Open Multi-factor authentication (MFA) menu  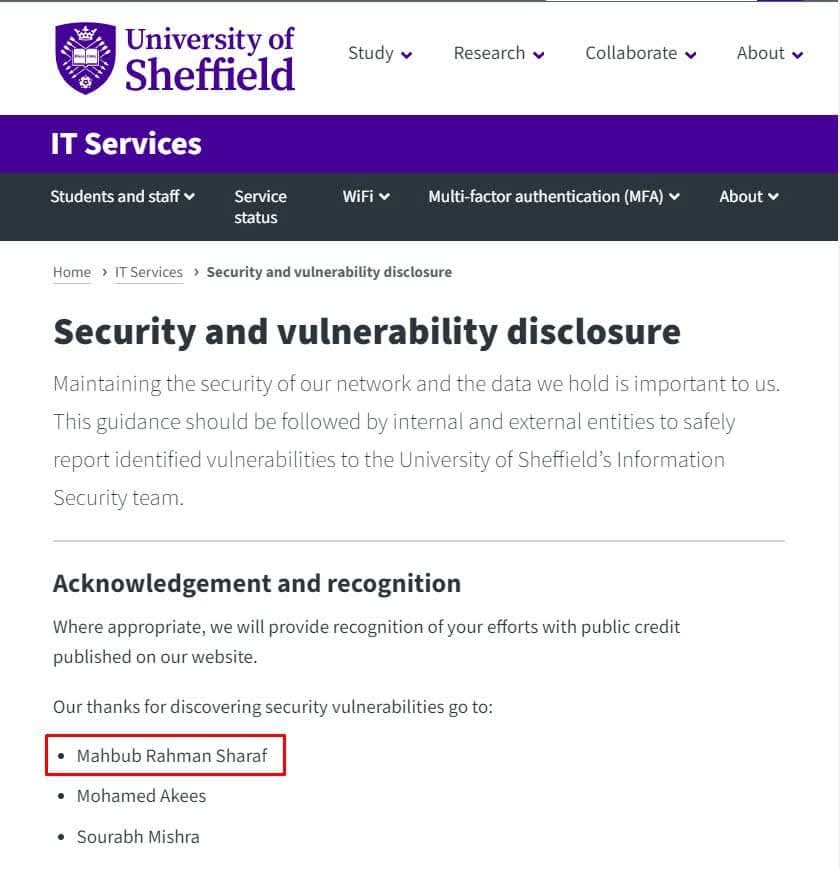tap(545, 196)
